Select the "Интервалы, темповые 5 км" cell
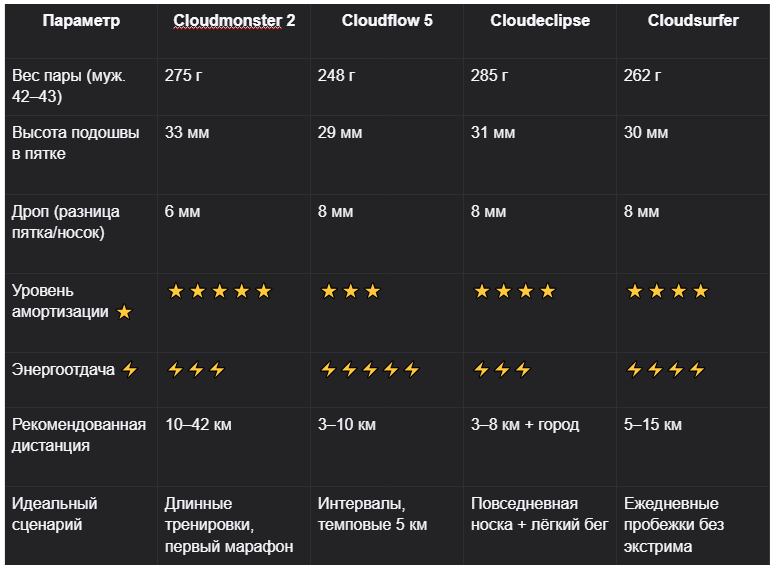This screenshot has height=570, width=775. [x=372, y=513]
